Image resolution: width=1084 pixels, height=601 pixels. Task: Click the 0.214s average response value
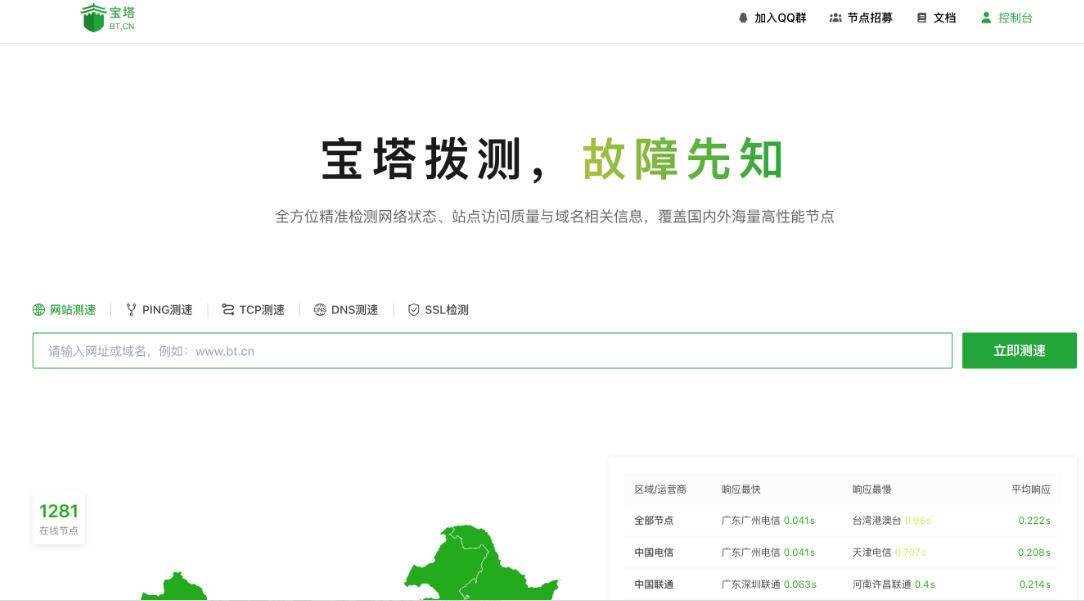(1034, 584)
